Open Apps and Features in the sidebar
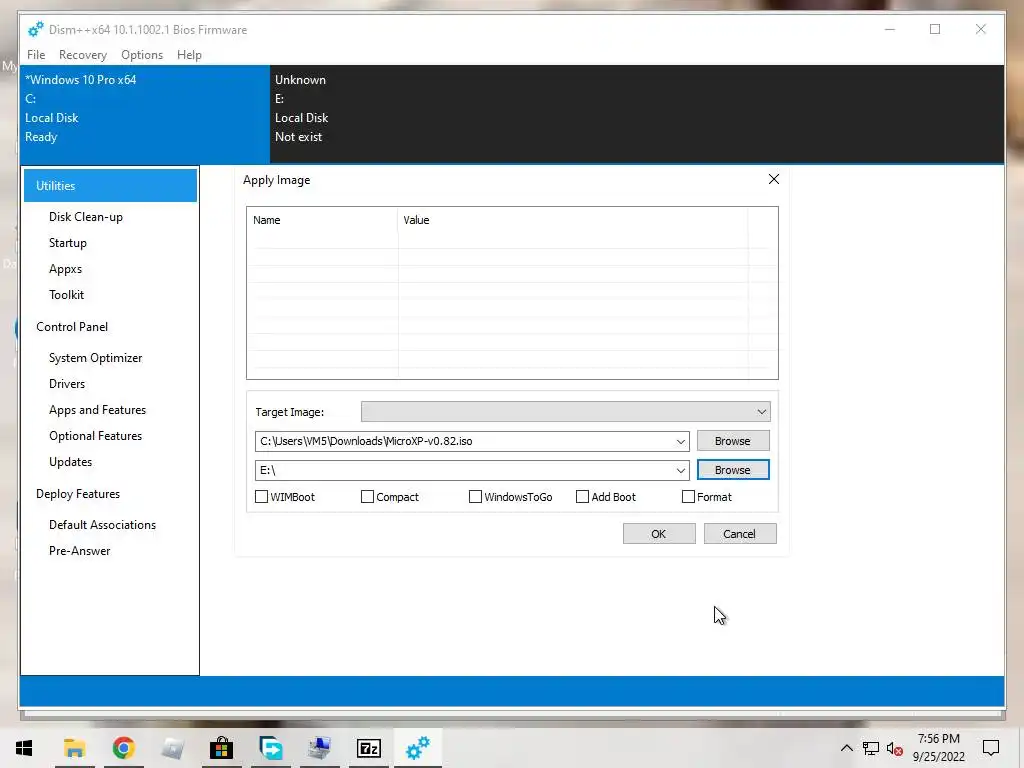 pyautogui.click(x=97, y=410)
